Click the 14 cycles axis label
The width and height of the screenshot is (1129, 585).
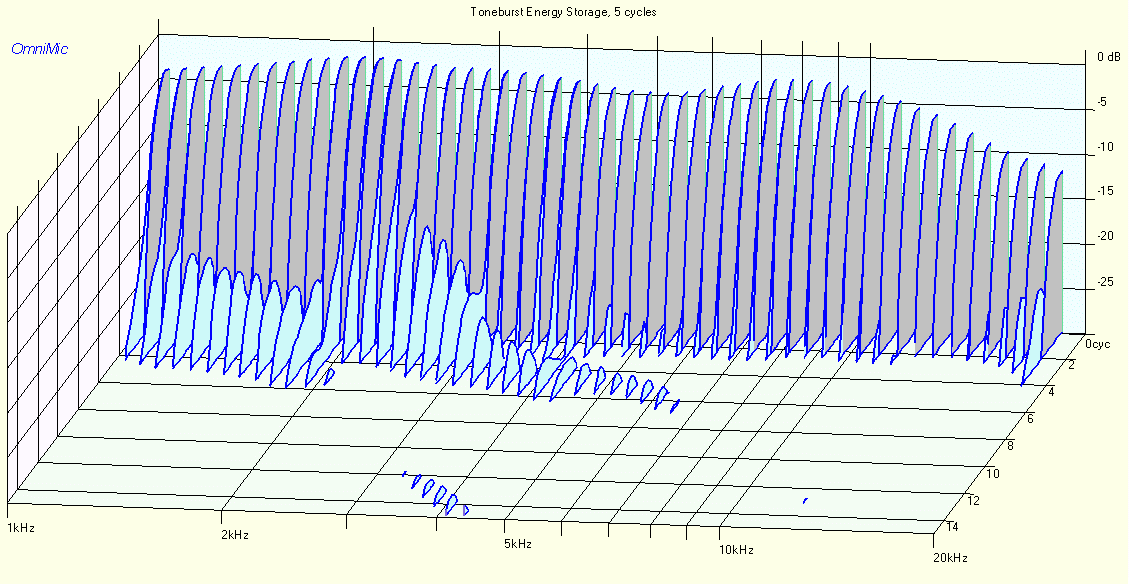(x=951, y=527)
